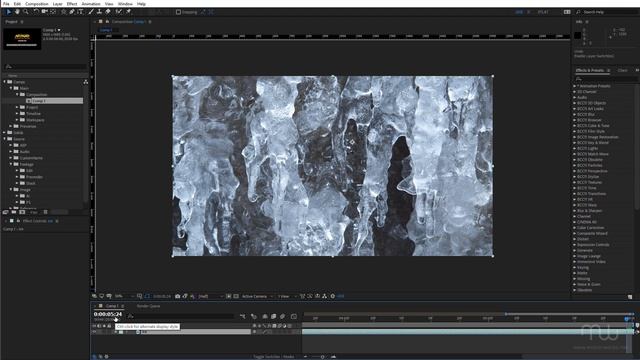Select the Pen tool

[72, 12]
